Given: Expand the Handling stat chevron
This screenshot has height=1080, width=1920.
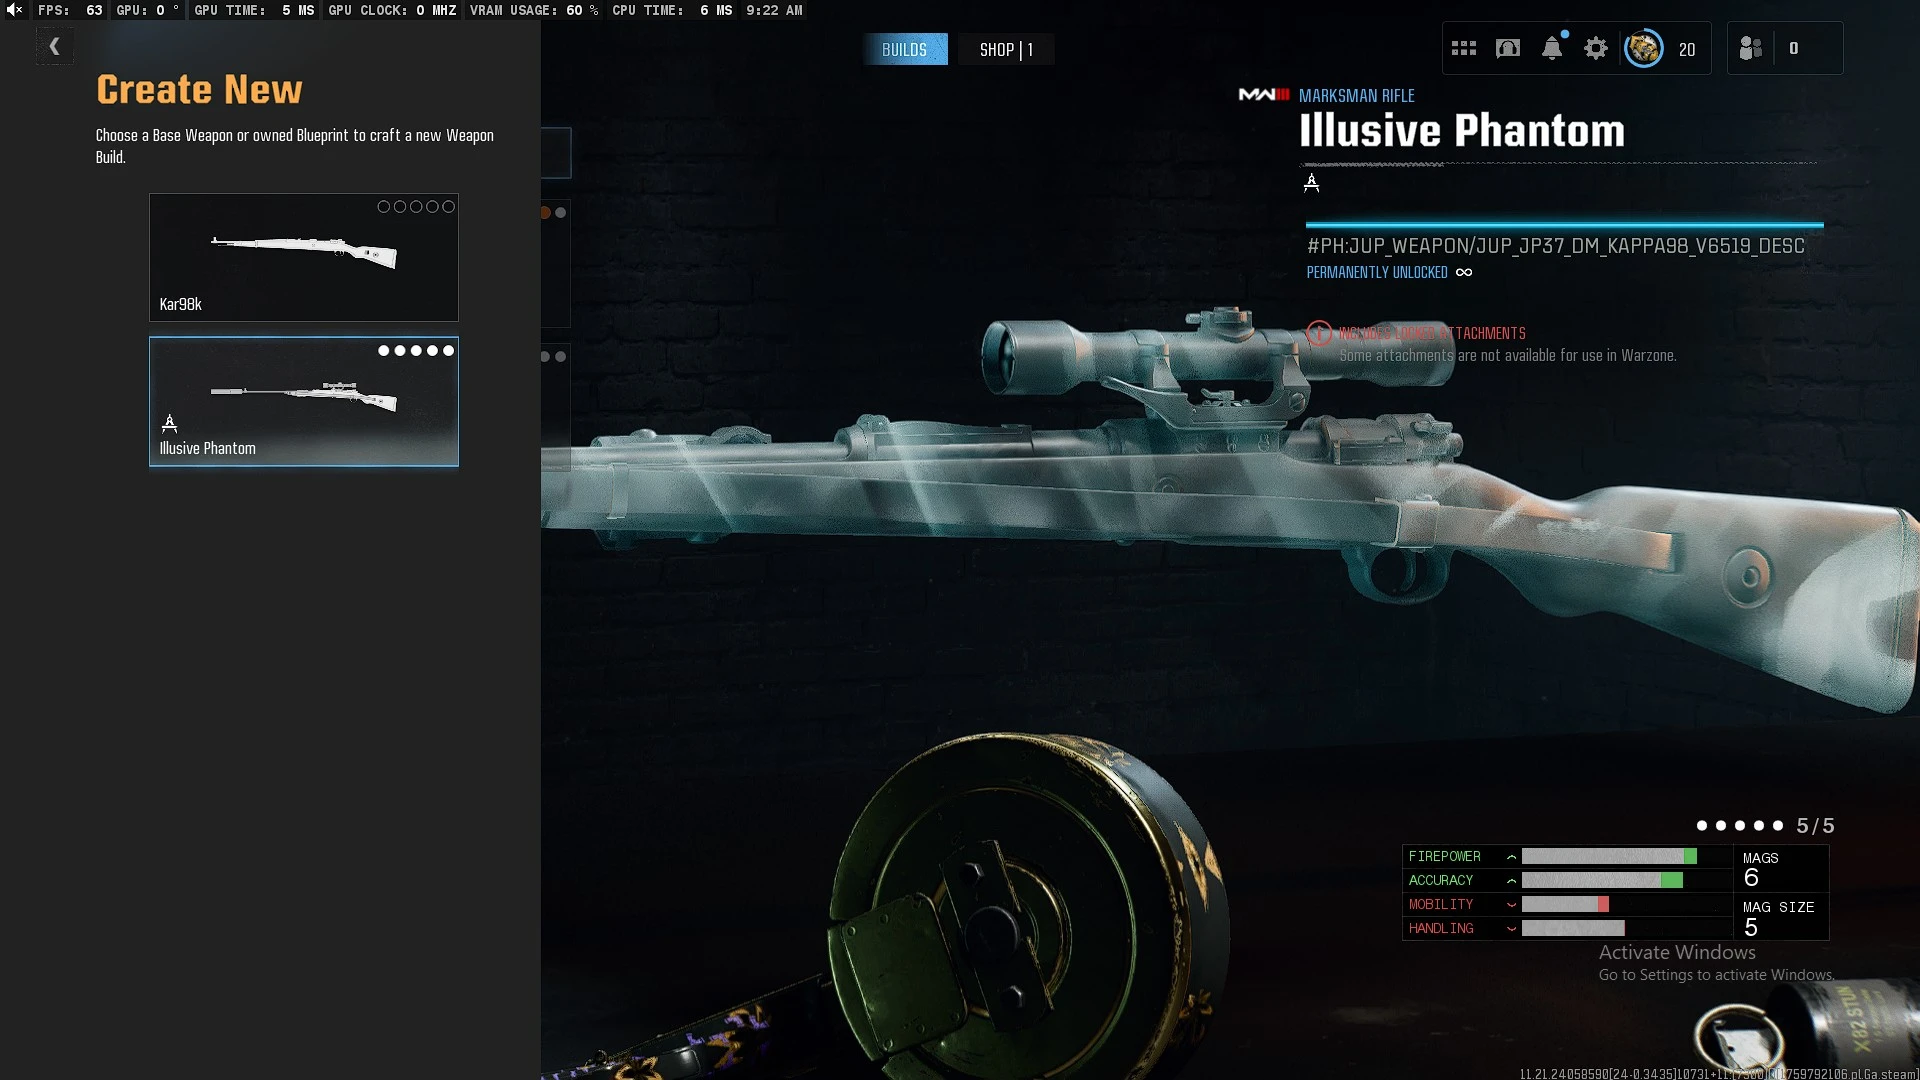Looking at the screenshot, I should point(1511,929).
